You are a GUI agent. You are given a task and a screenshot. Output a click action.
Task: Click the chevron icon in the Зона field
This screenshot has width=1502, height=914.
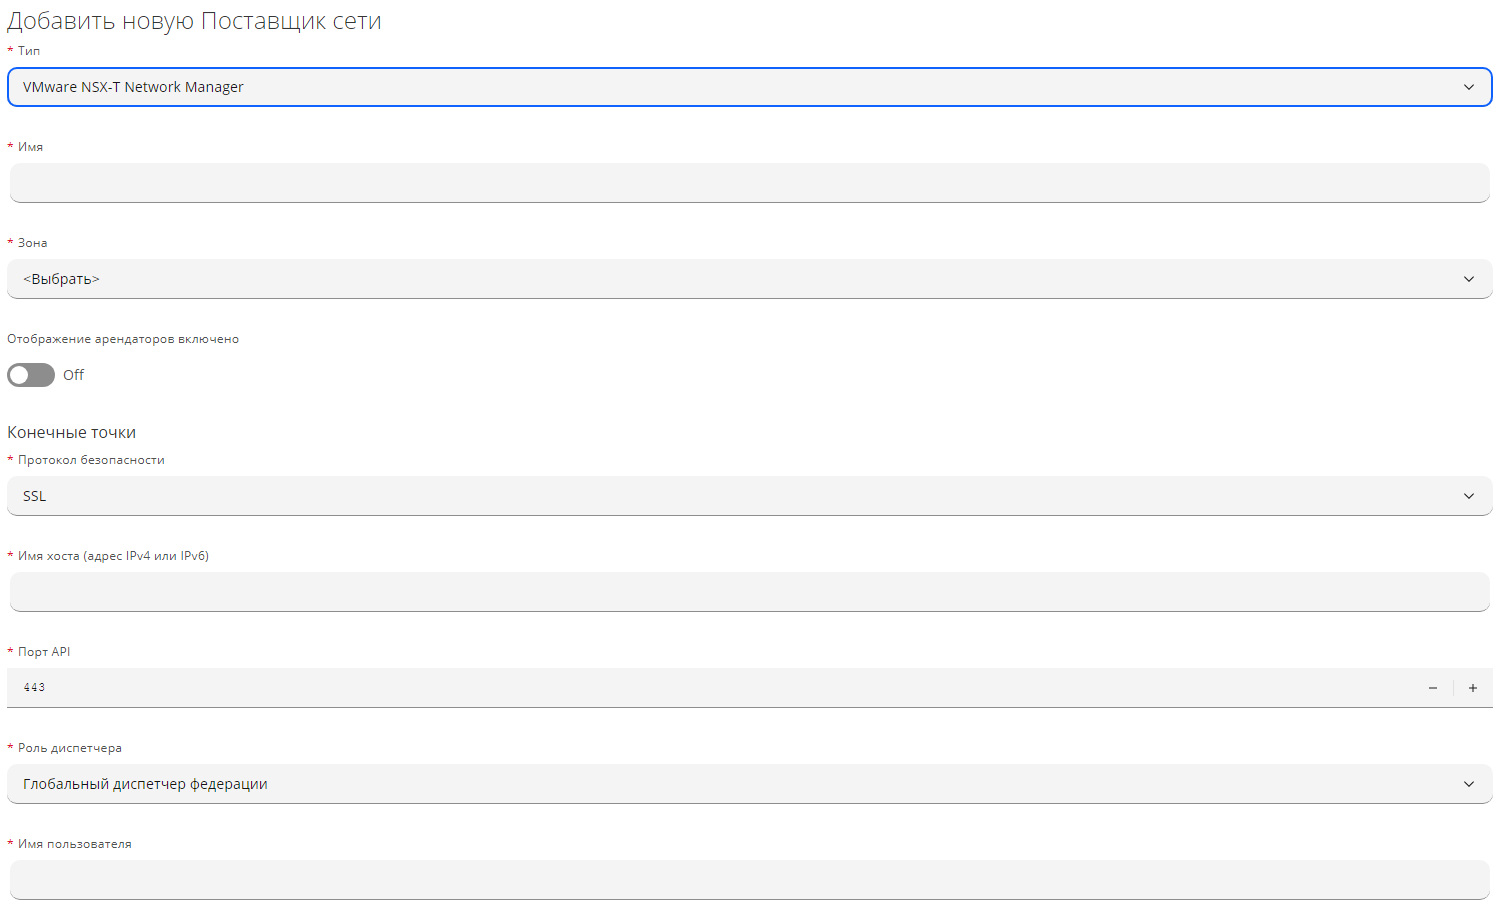(1468, 279)
